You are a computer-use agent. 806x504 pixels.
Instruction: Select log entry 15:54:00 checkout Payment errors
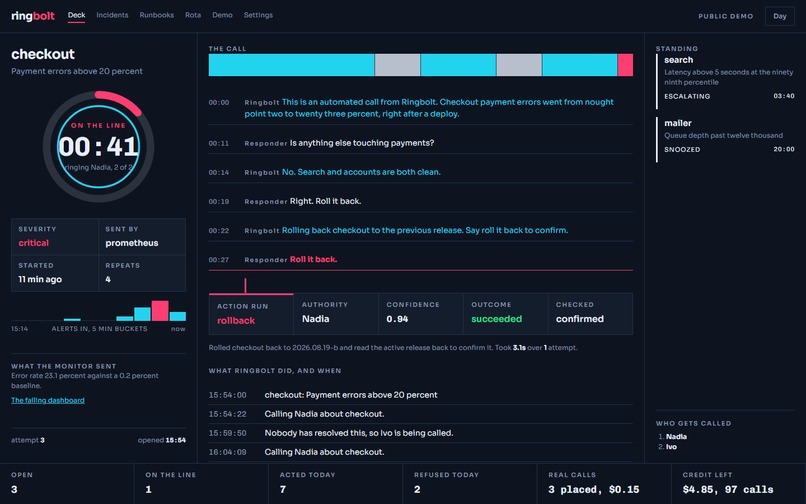pos(420,395)
